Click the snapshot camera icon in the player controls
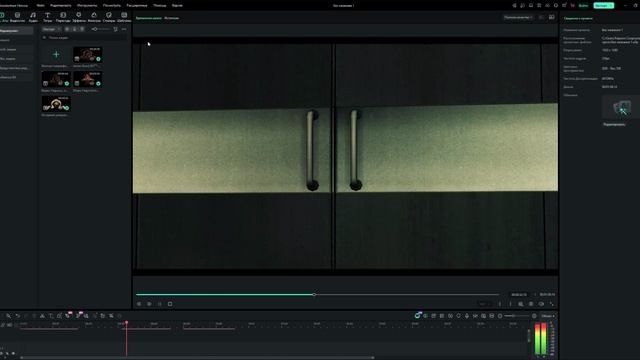Screen dimensions: 640x360 (531, 304)
